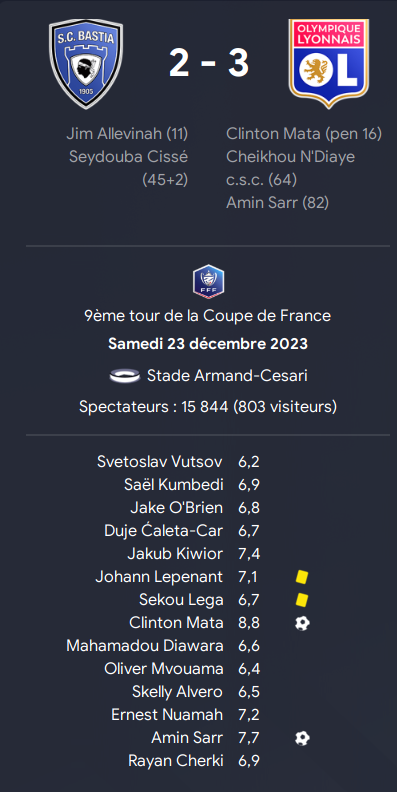Open 9ème tour de la Coupe de France

click(x=208, y=316)
